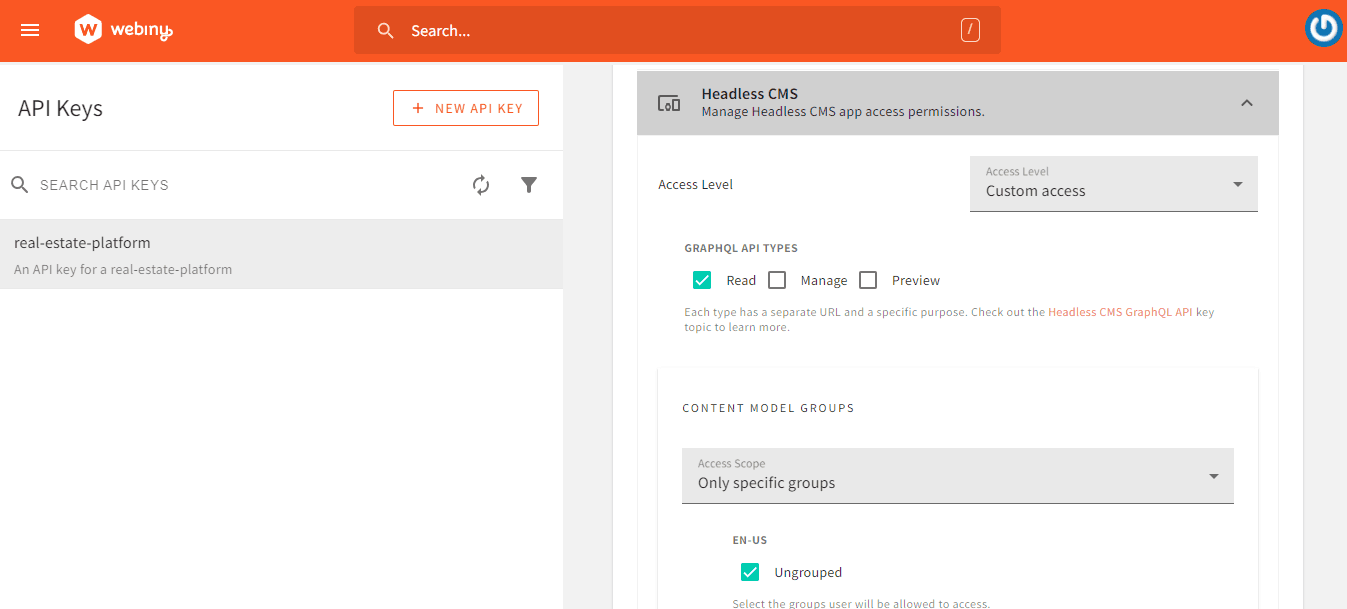Open the API keys filter options
The image size is (1347, 609).
(x=529, y=185)
